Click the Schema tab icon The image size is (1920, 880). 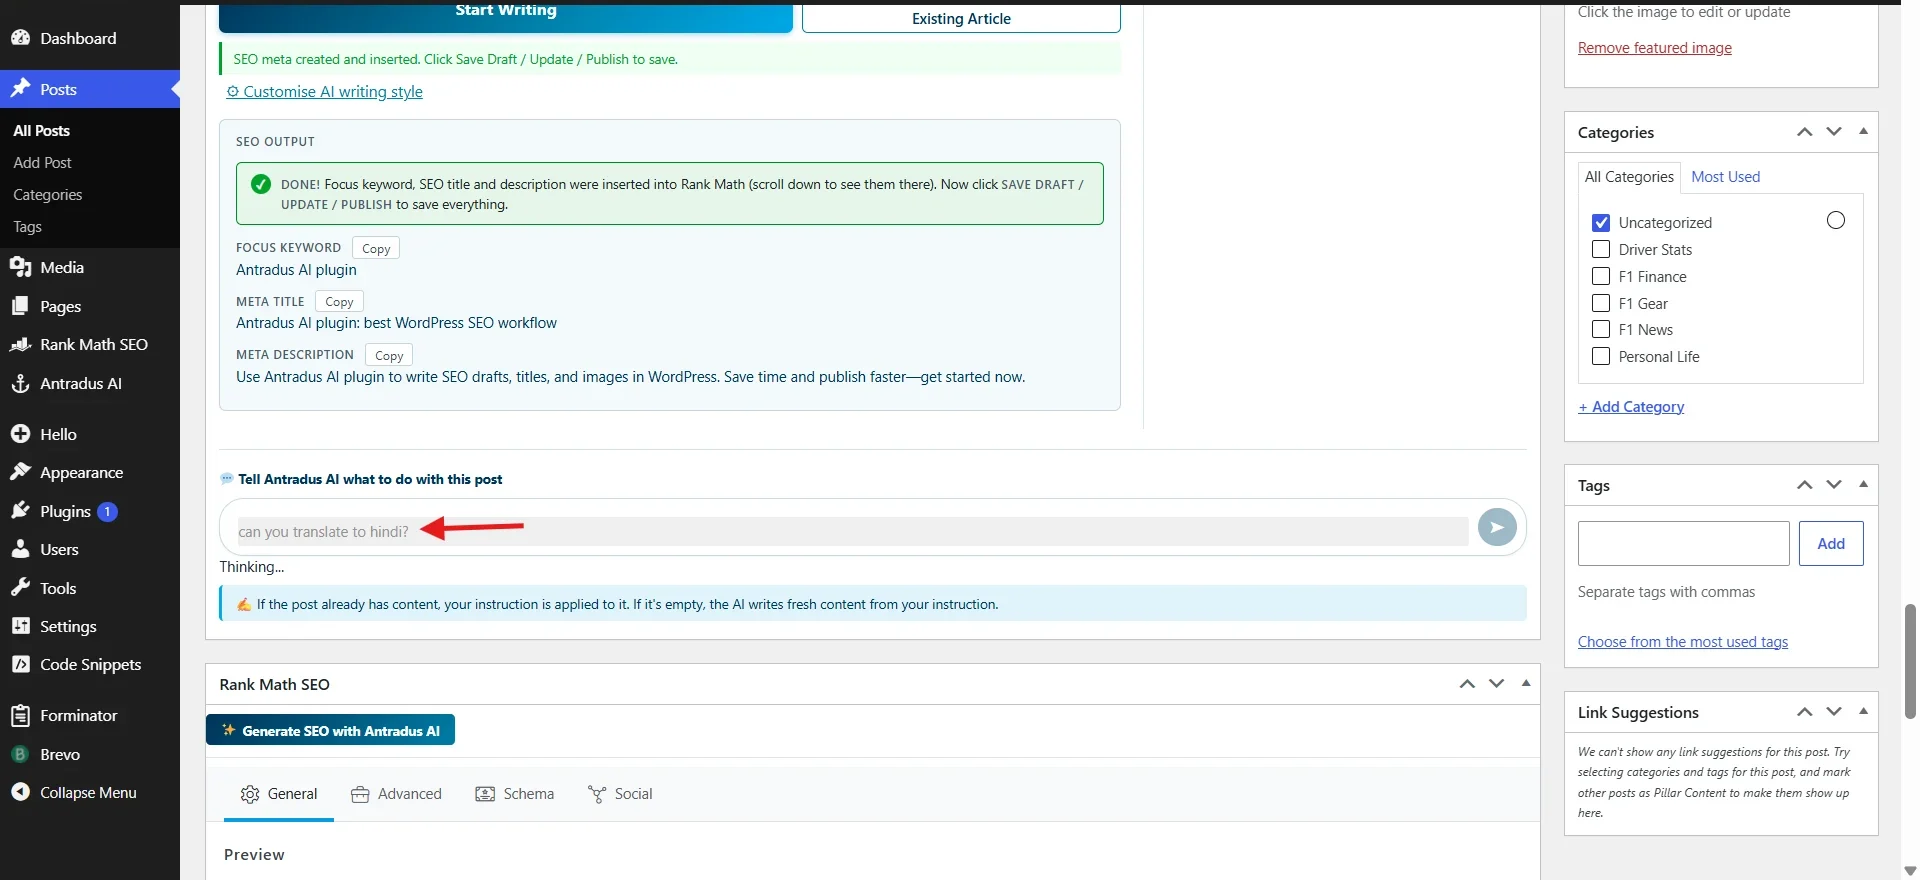[x=485, y=794]
